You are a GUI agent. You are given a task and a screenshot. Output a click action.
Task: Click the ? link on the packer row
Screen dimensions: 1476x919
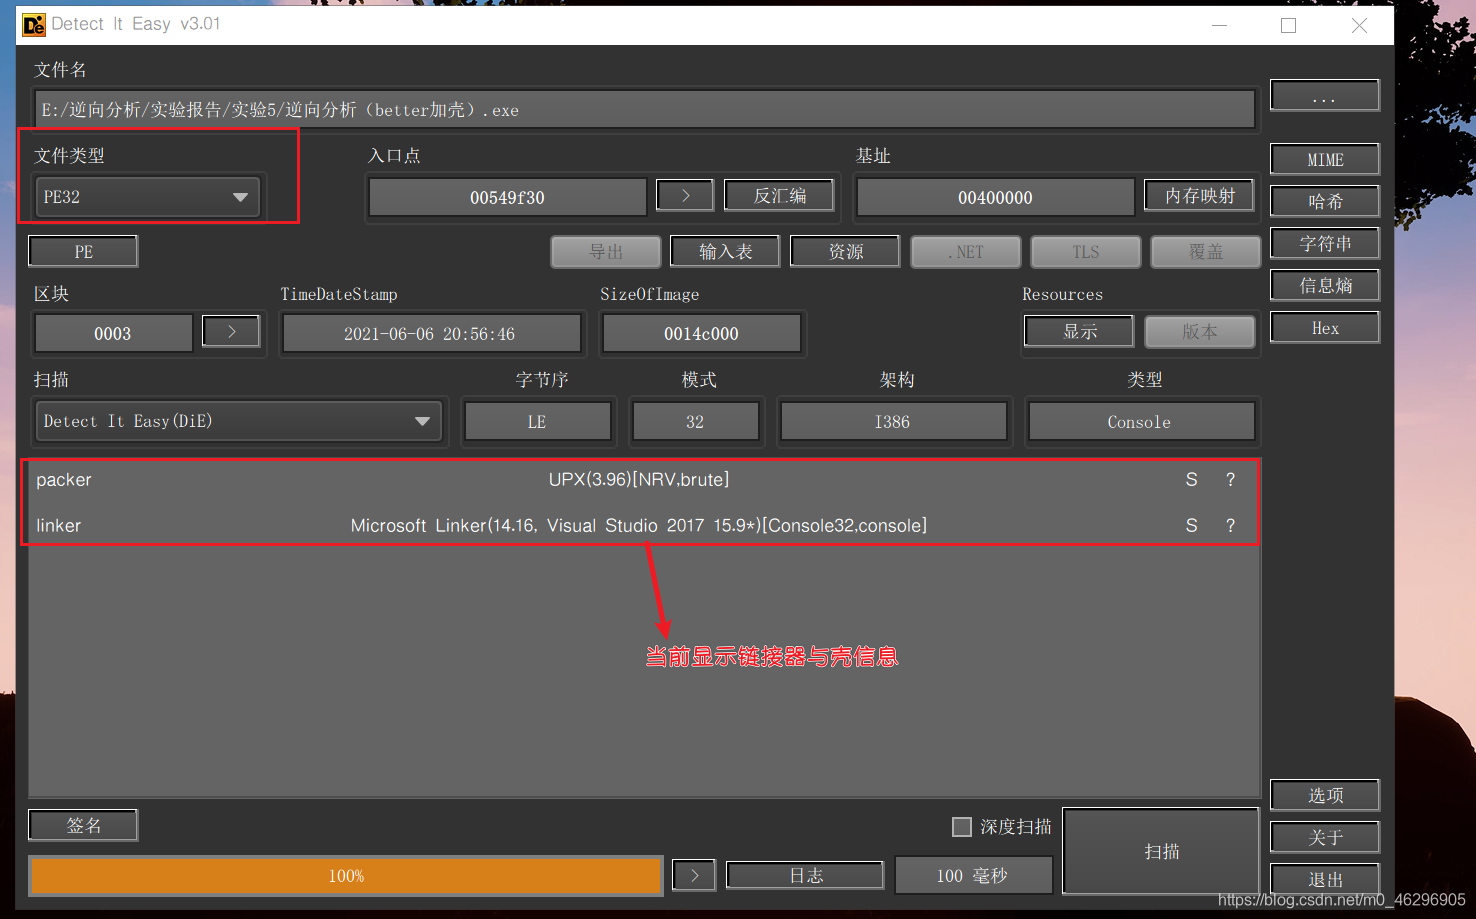(x=1230, y=480)
